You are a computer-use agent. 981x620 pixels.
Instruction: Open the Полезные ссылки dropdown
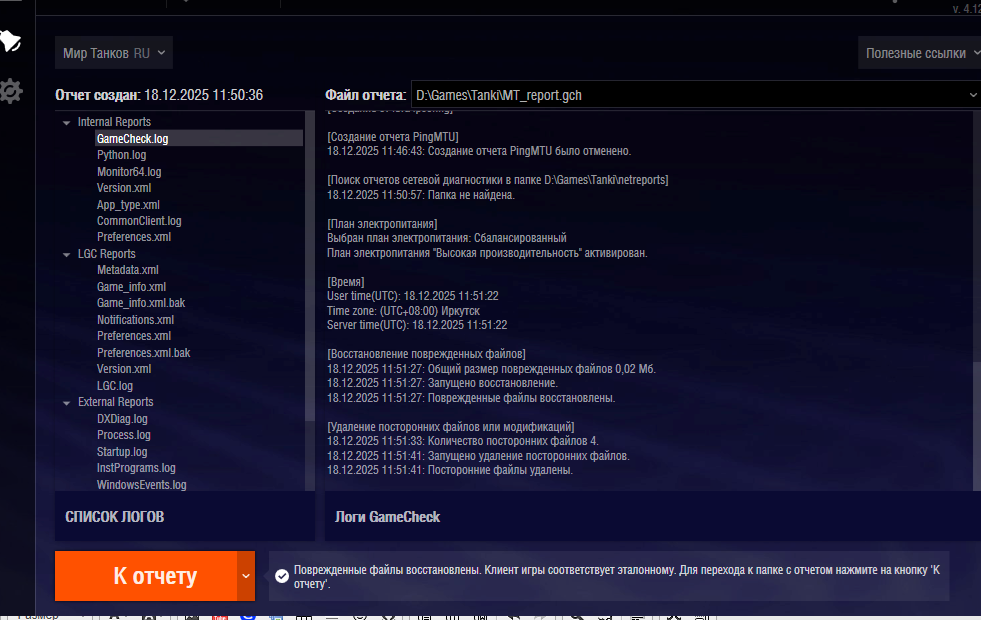920,53
